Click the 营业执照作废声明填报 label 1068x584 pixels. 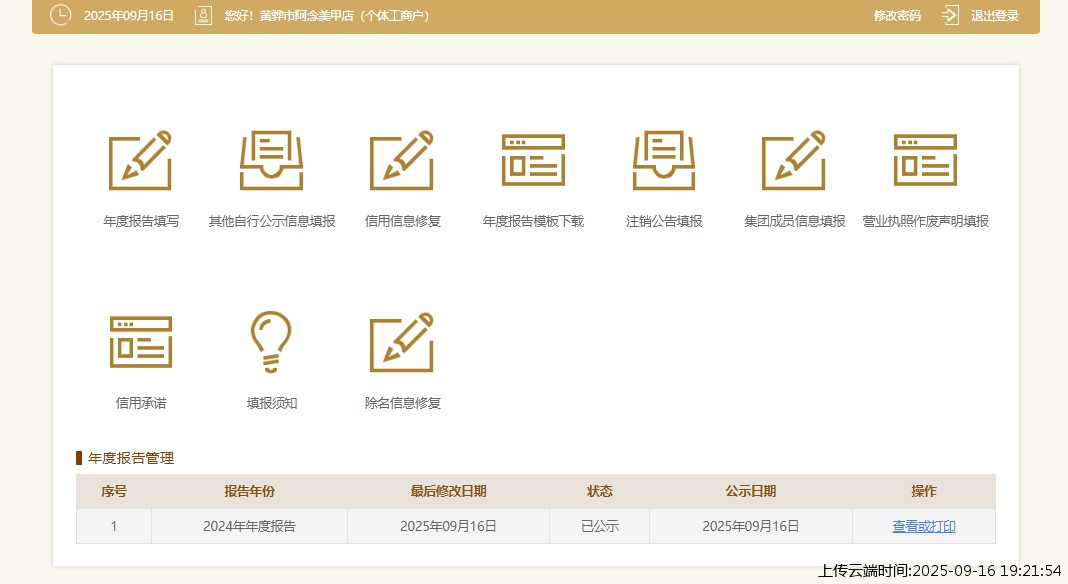coord(925,221)
